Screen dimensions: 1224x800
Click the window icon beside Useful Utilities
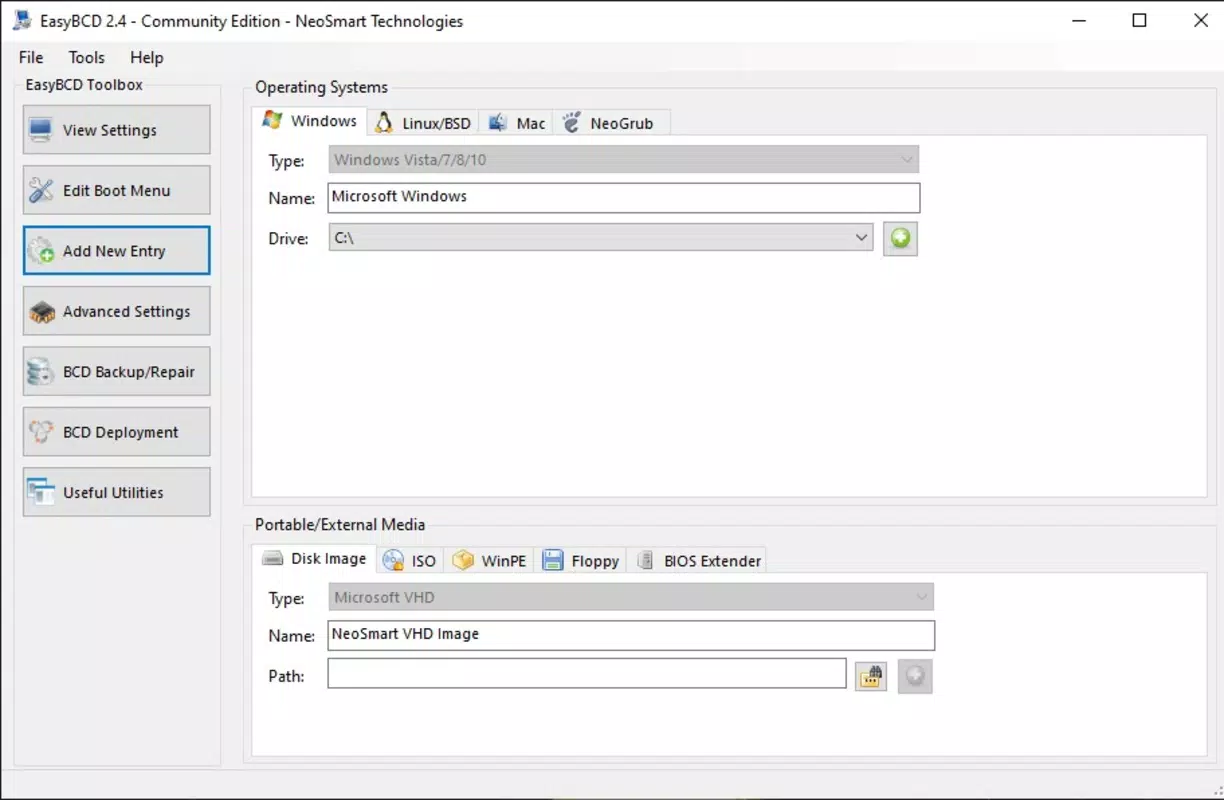41,492
